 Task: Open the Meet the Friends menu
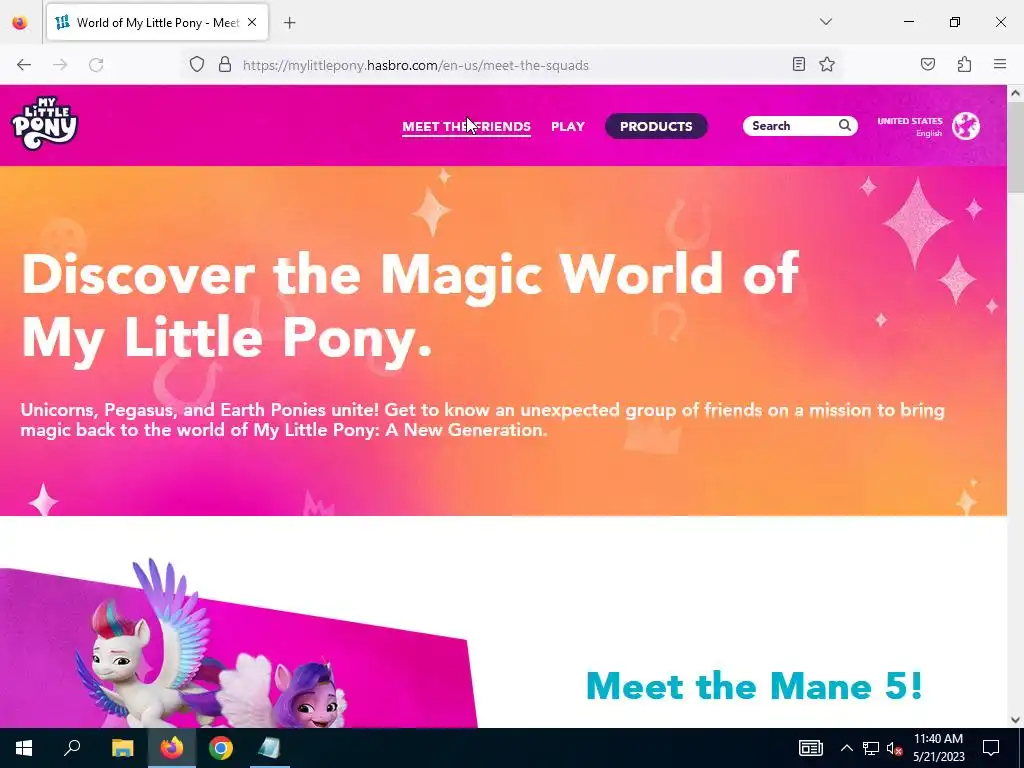coord(466,127)
